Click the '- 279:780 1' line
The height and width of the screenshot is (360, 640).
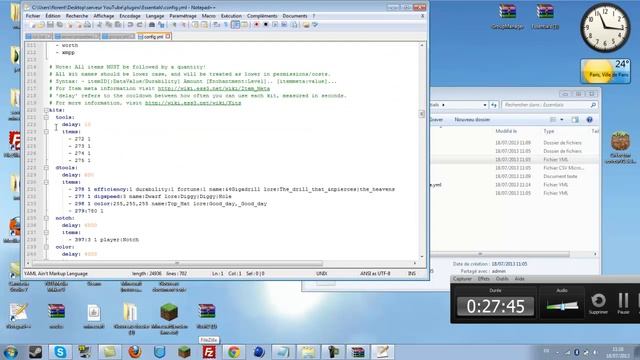point(86,211)
